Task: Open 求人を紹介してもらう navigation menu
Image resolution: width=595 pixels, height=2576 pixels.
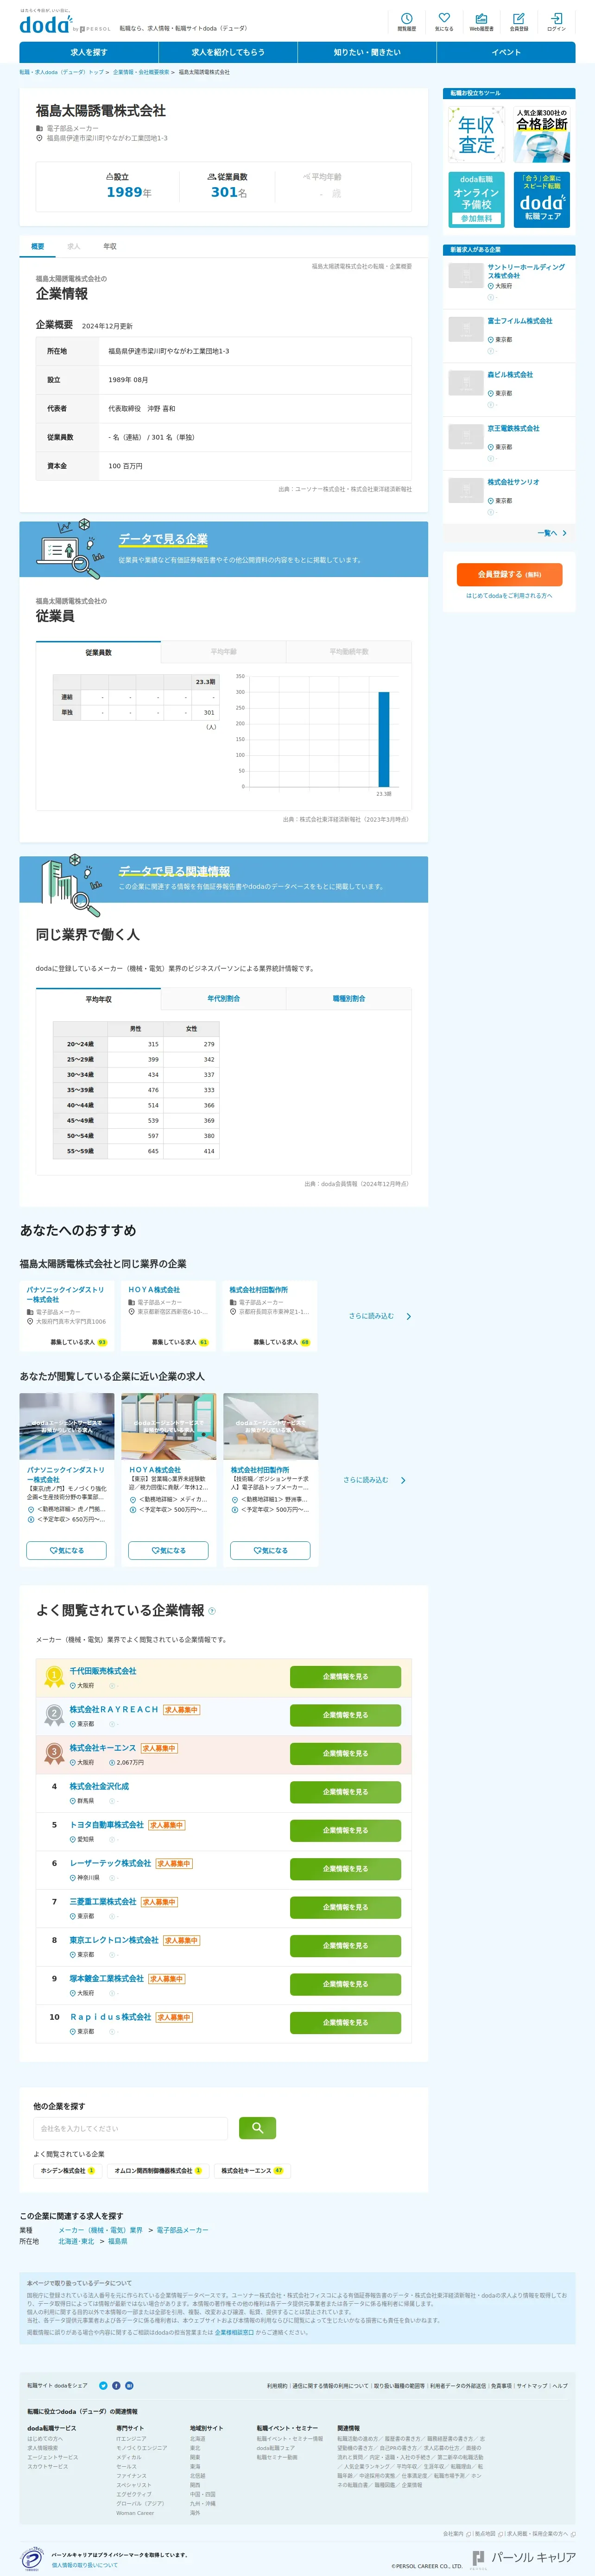Action: (228, 52)
